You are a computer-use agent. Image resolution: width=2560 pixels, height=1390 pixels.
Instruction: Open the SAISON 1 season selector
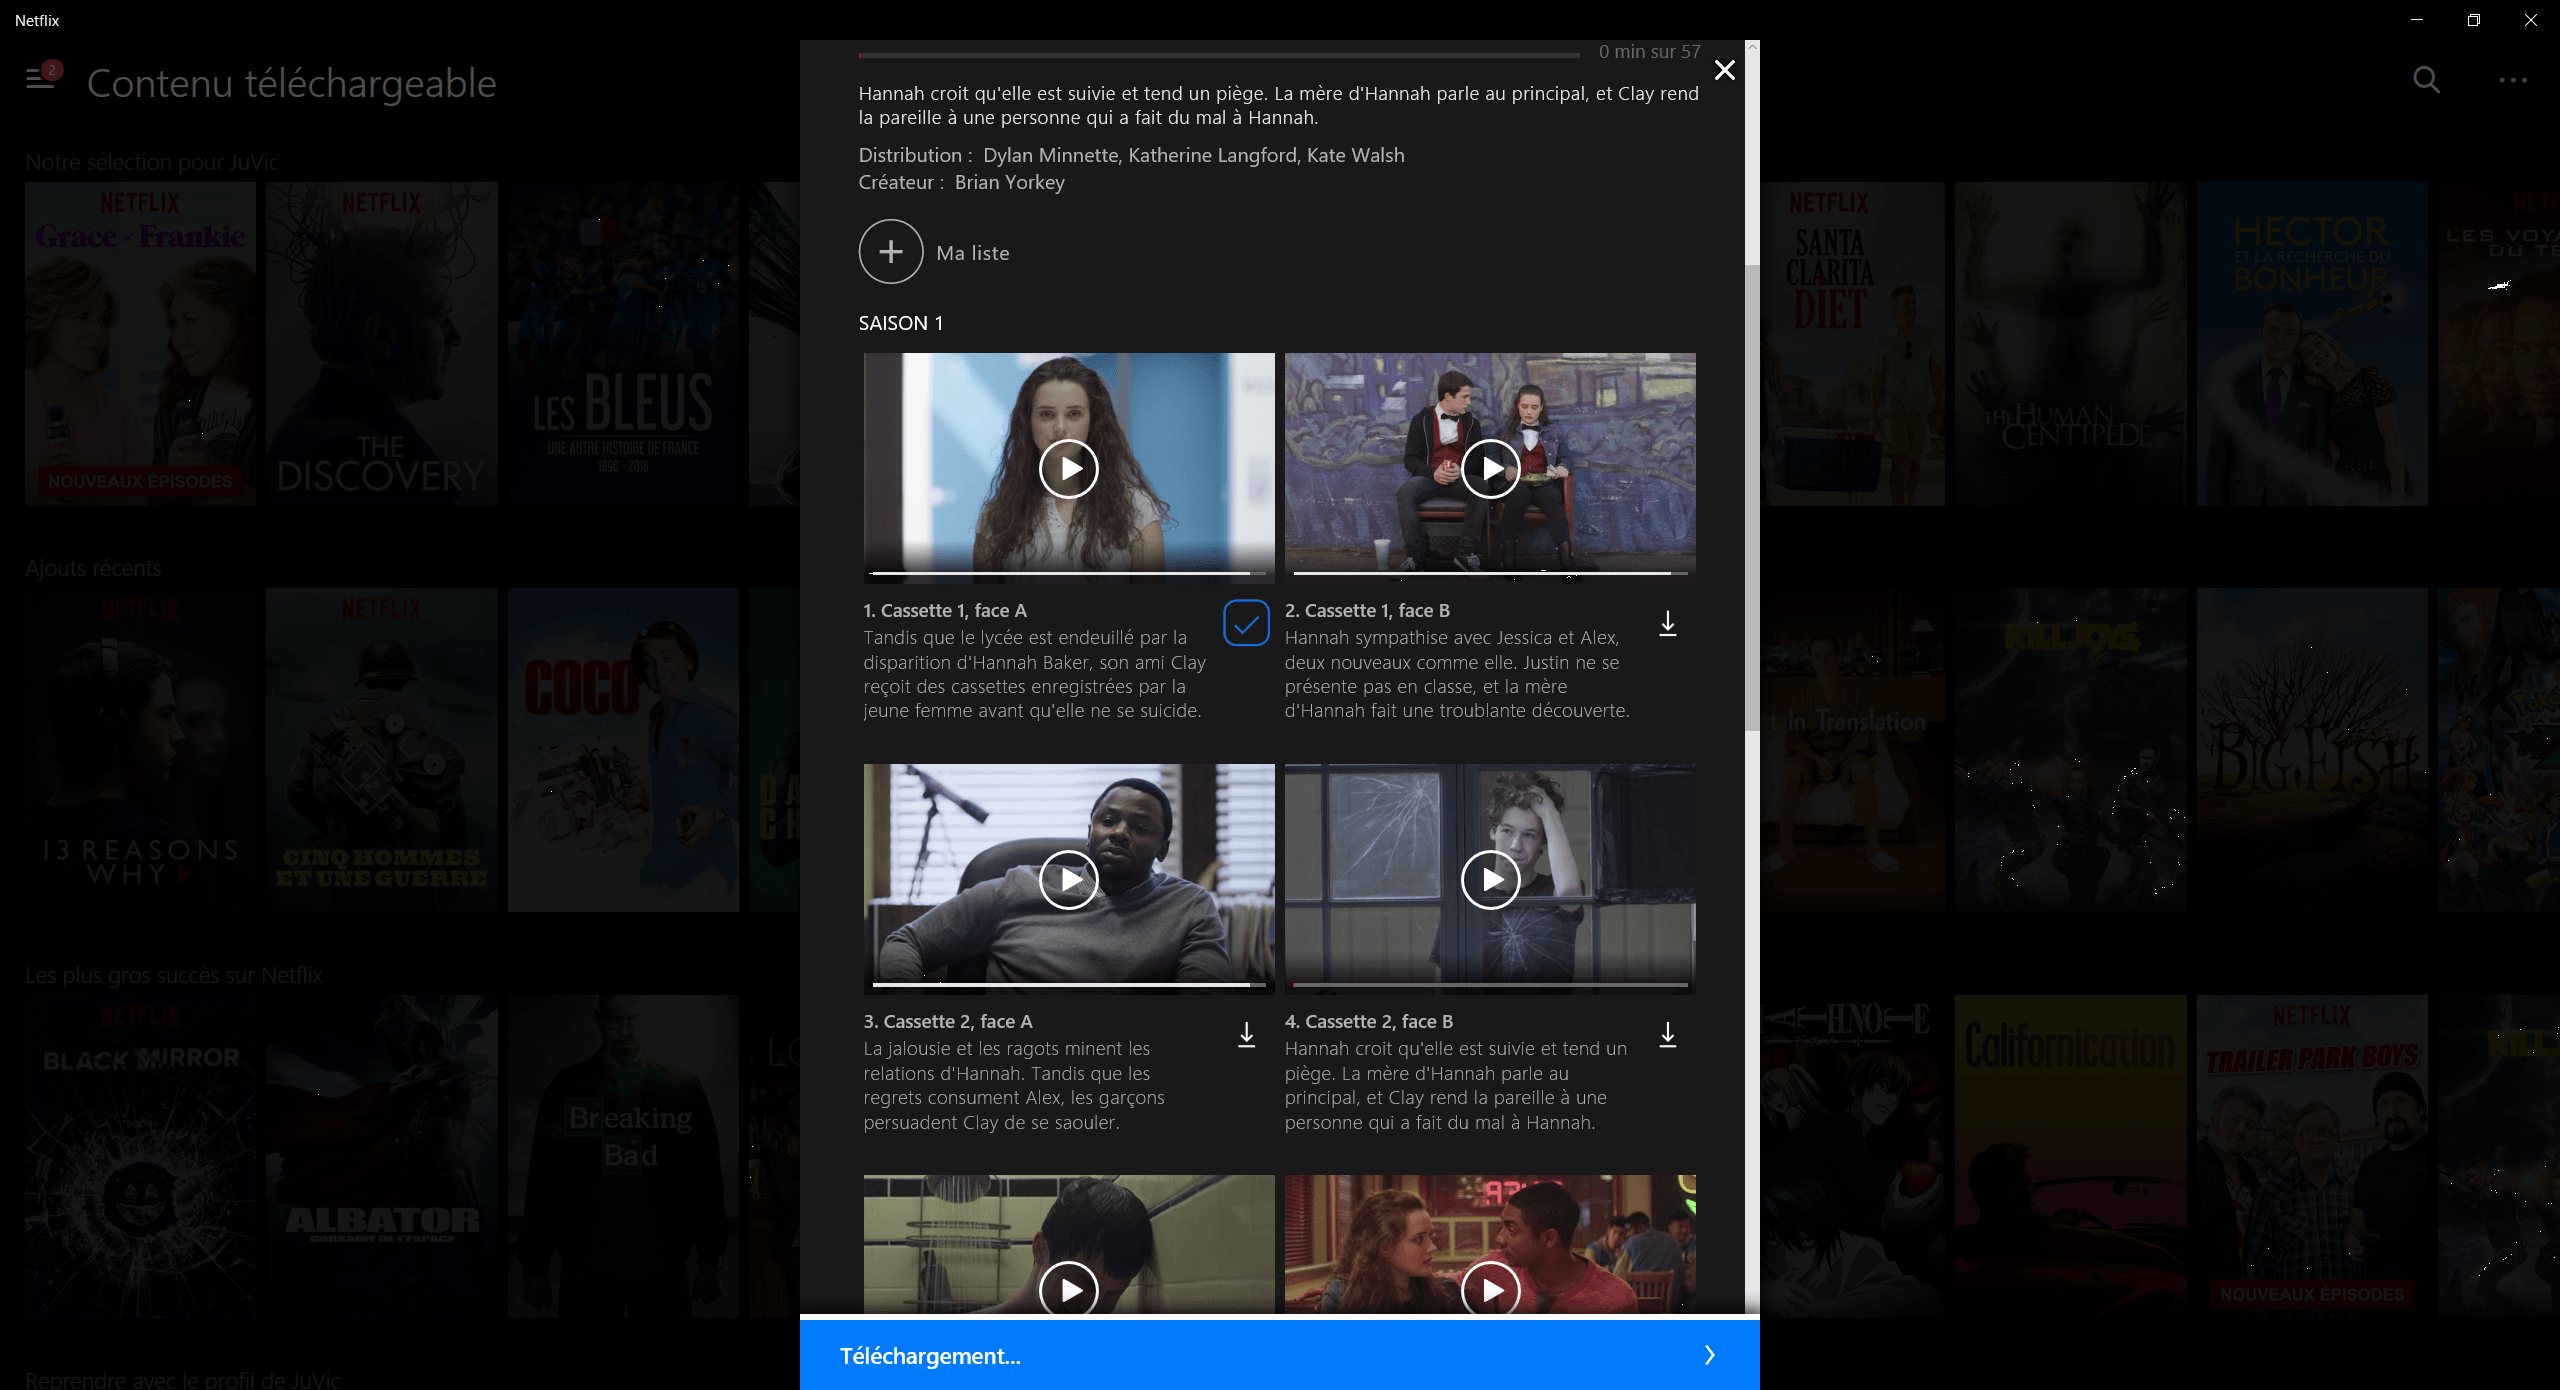[x=901, y=323]
